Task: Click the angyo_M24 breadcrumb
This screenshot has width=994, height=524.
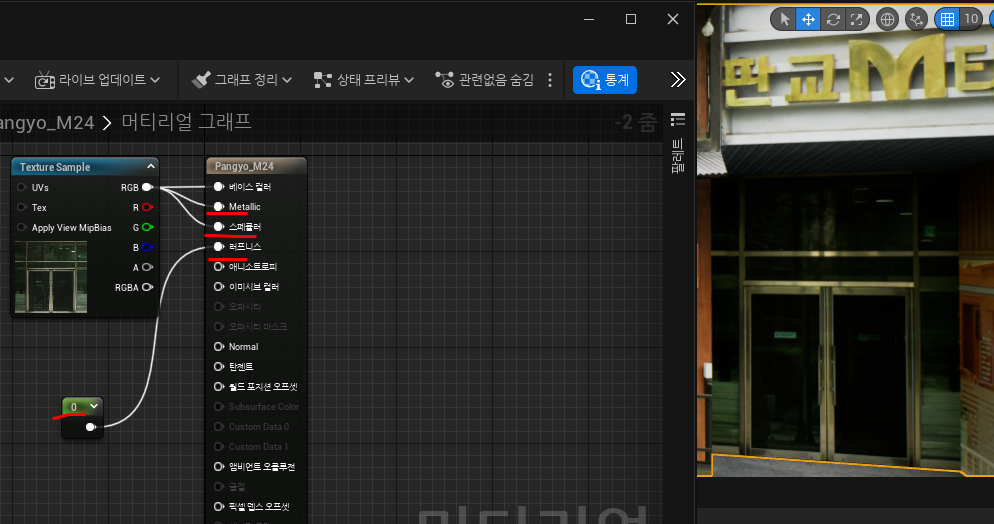Action: (x=47, y=122)
